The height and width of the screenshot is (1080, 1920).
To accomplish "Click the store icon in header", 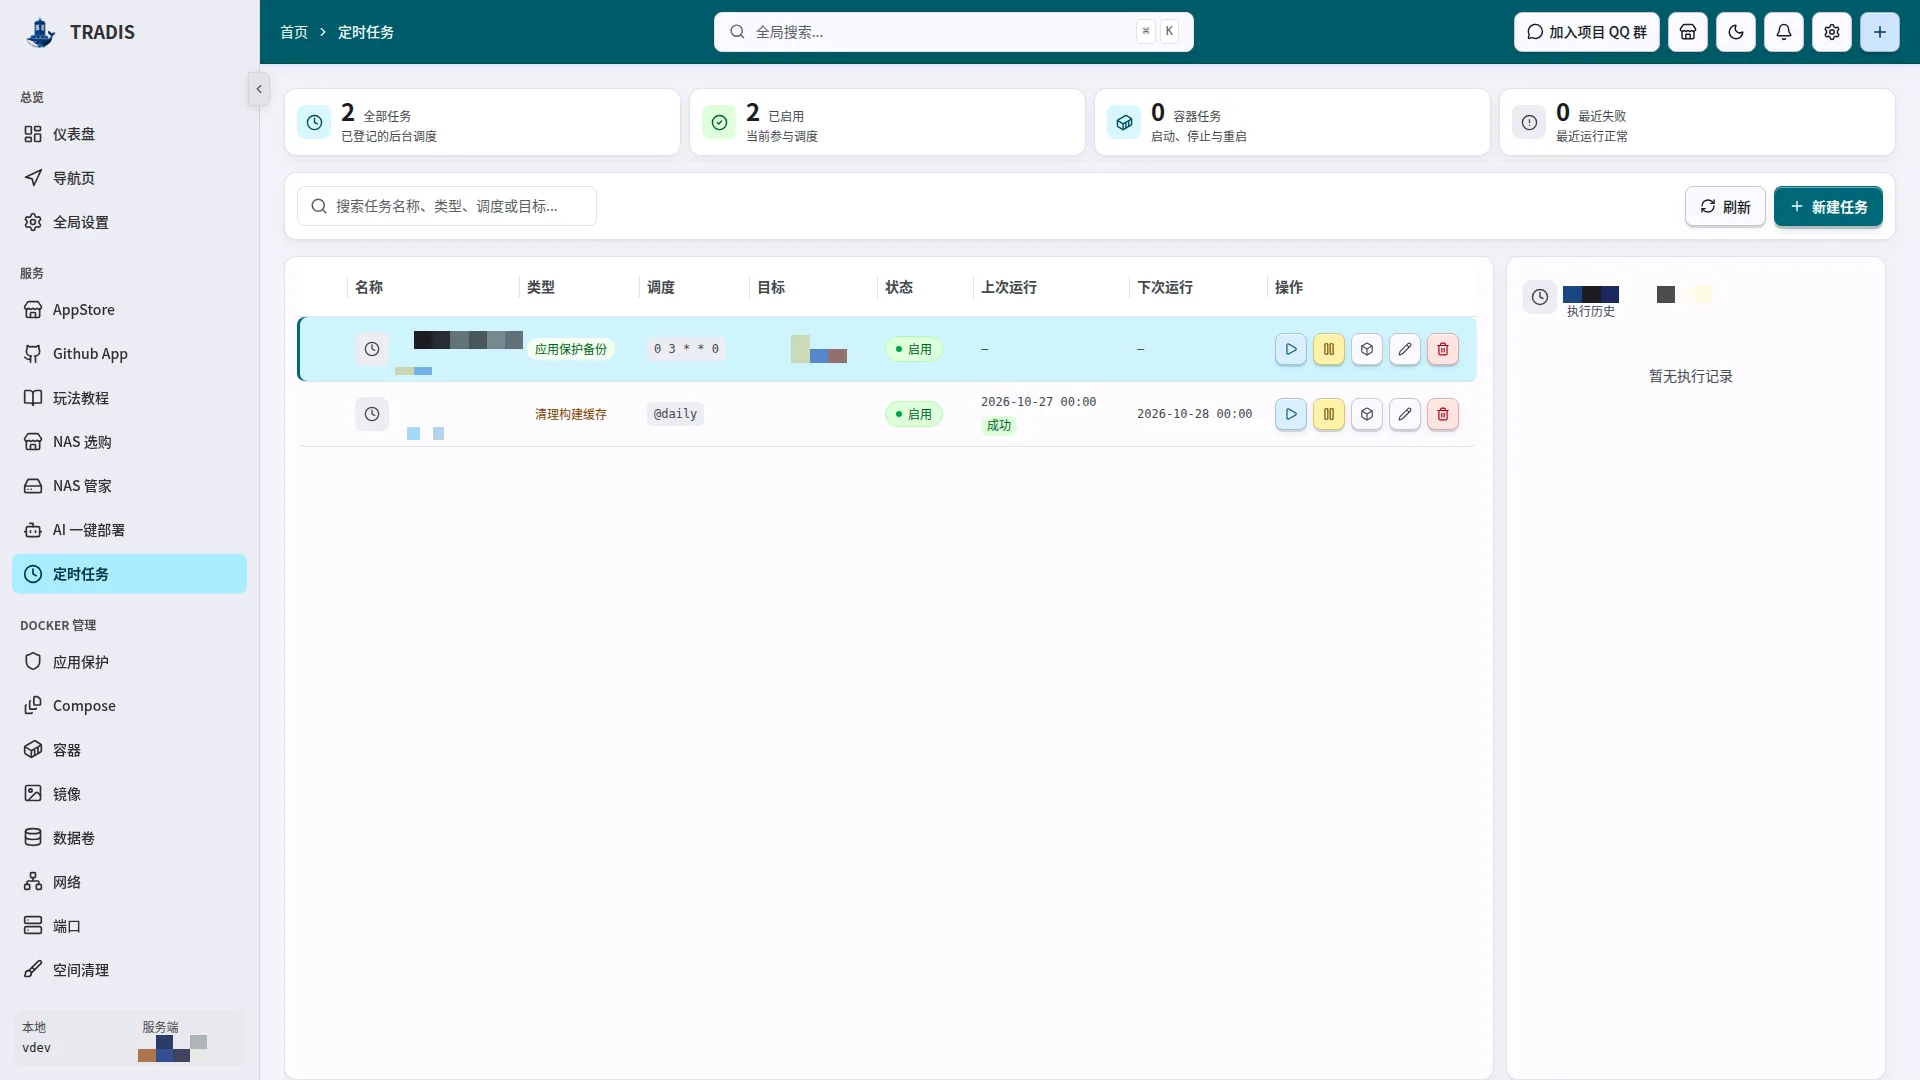I will [x=1688, y=32].
